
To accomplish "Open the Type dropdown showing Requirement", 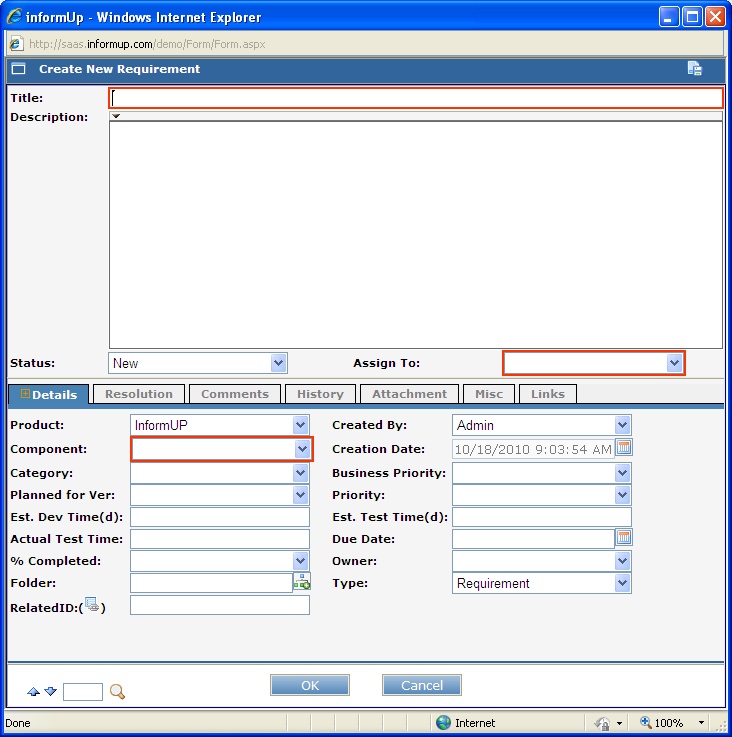I will coord(622,583).
